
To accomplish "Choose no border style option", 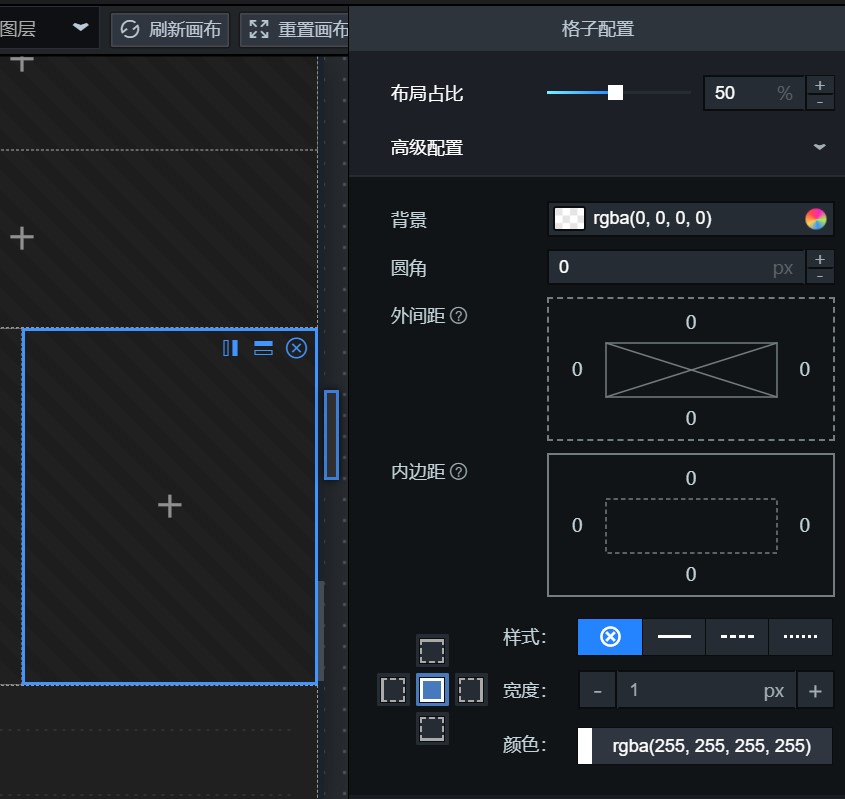I will 609,637.
